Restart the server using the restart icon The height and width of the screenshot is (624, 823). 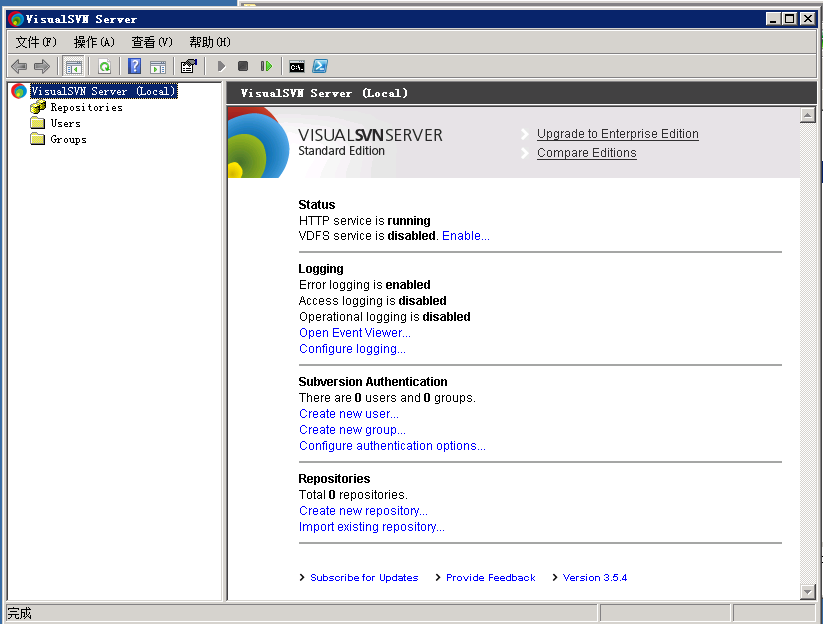click(x=266, y=67)
